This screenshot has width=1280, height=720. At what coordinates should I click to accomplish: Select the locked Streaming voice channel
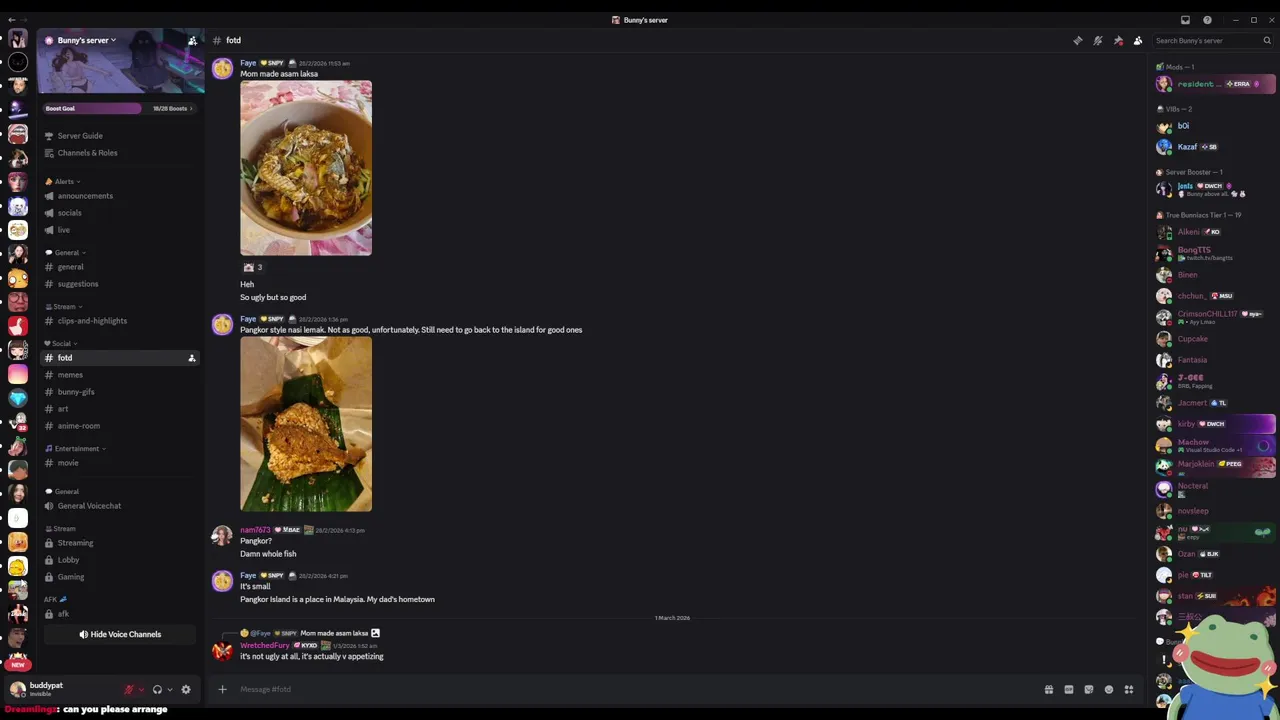click(75, 543)
